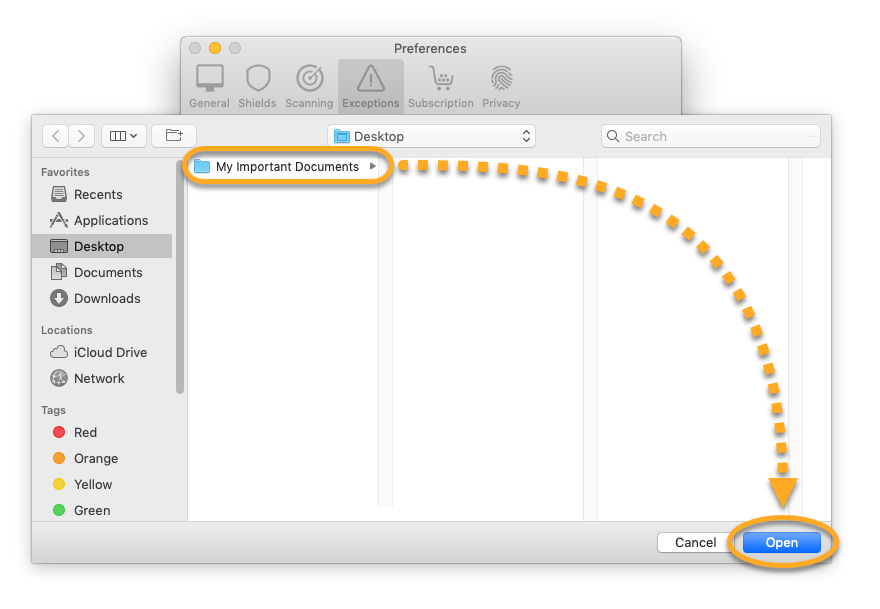
Task: Click the Network globe icon
Action: 59,378
